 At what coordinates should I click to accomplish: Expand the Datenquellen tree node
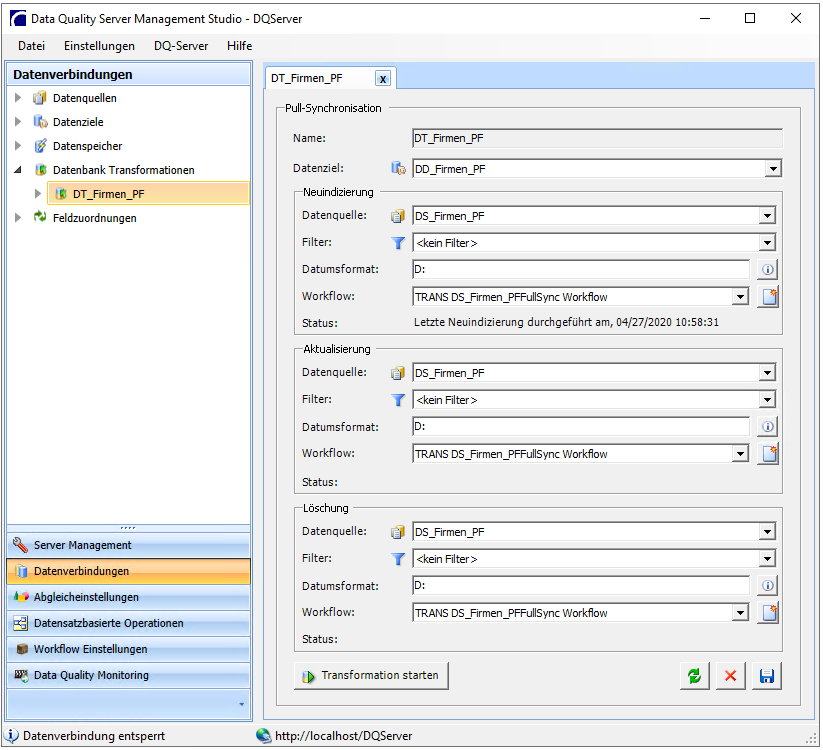click(18, 98)
